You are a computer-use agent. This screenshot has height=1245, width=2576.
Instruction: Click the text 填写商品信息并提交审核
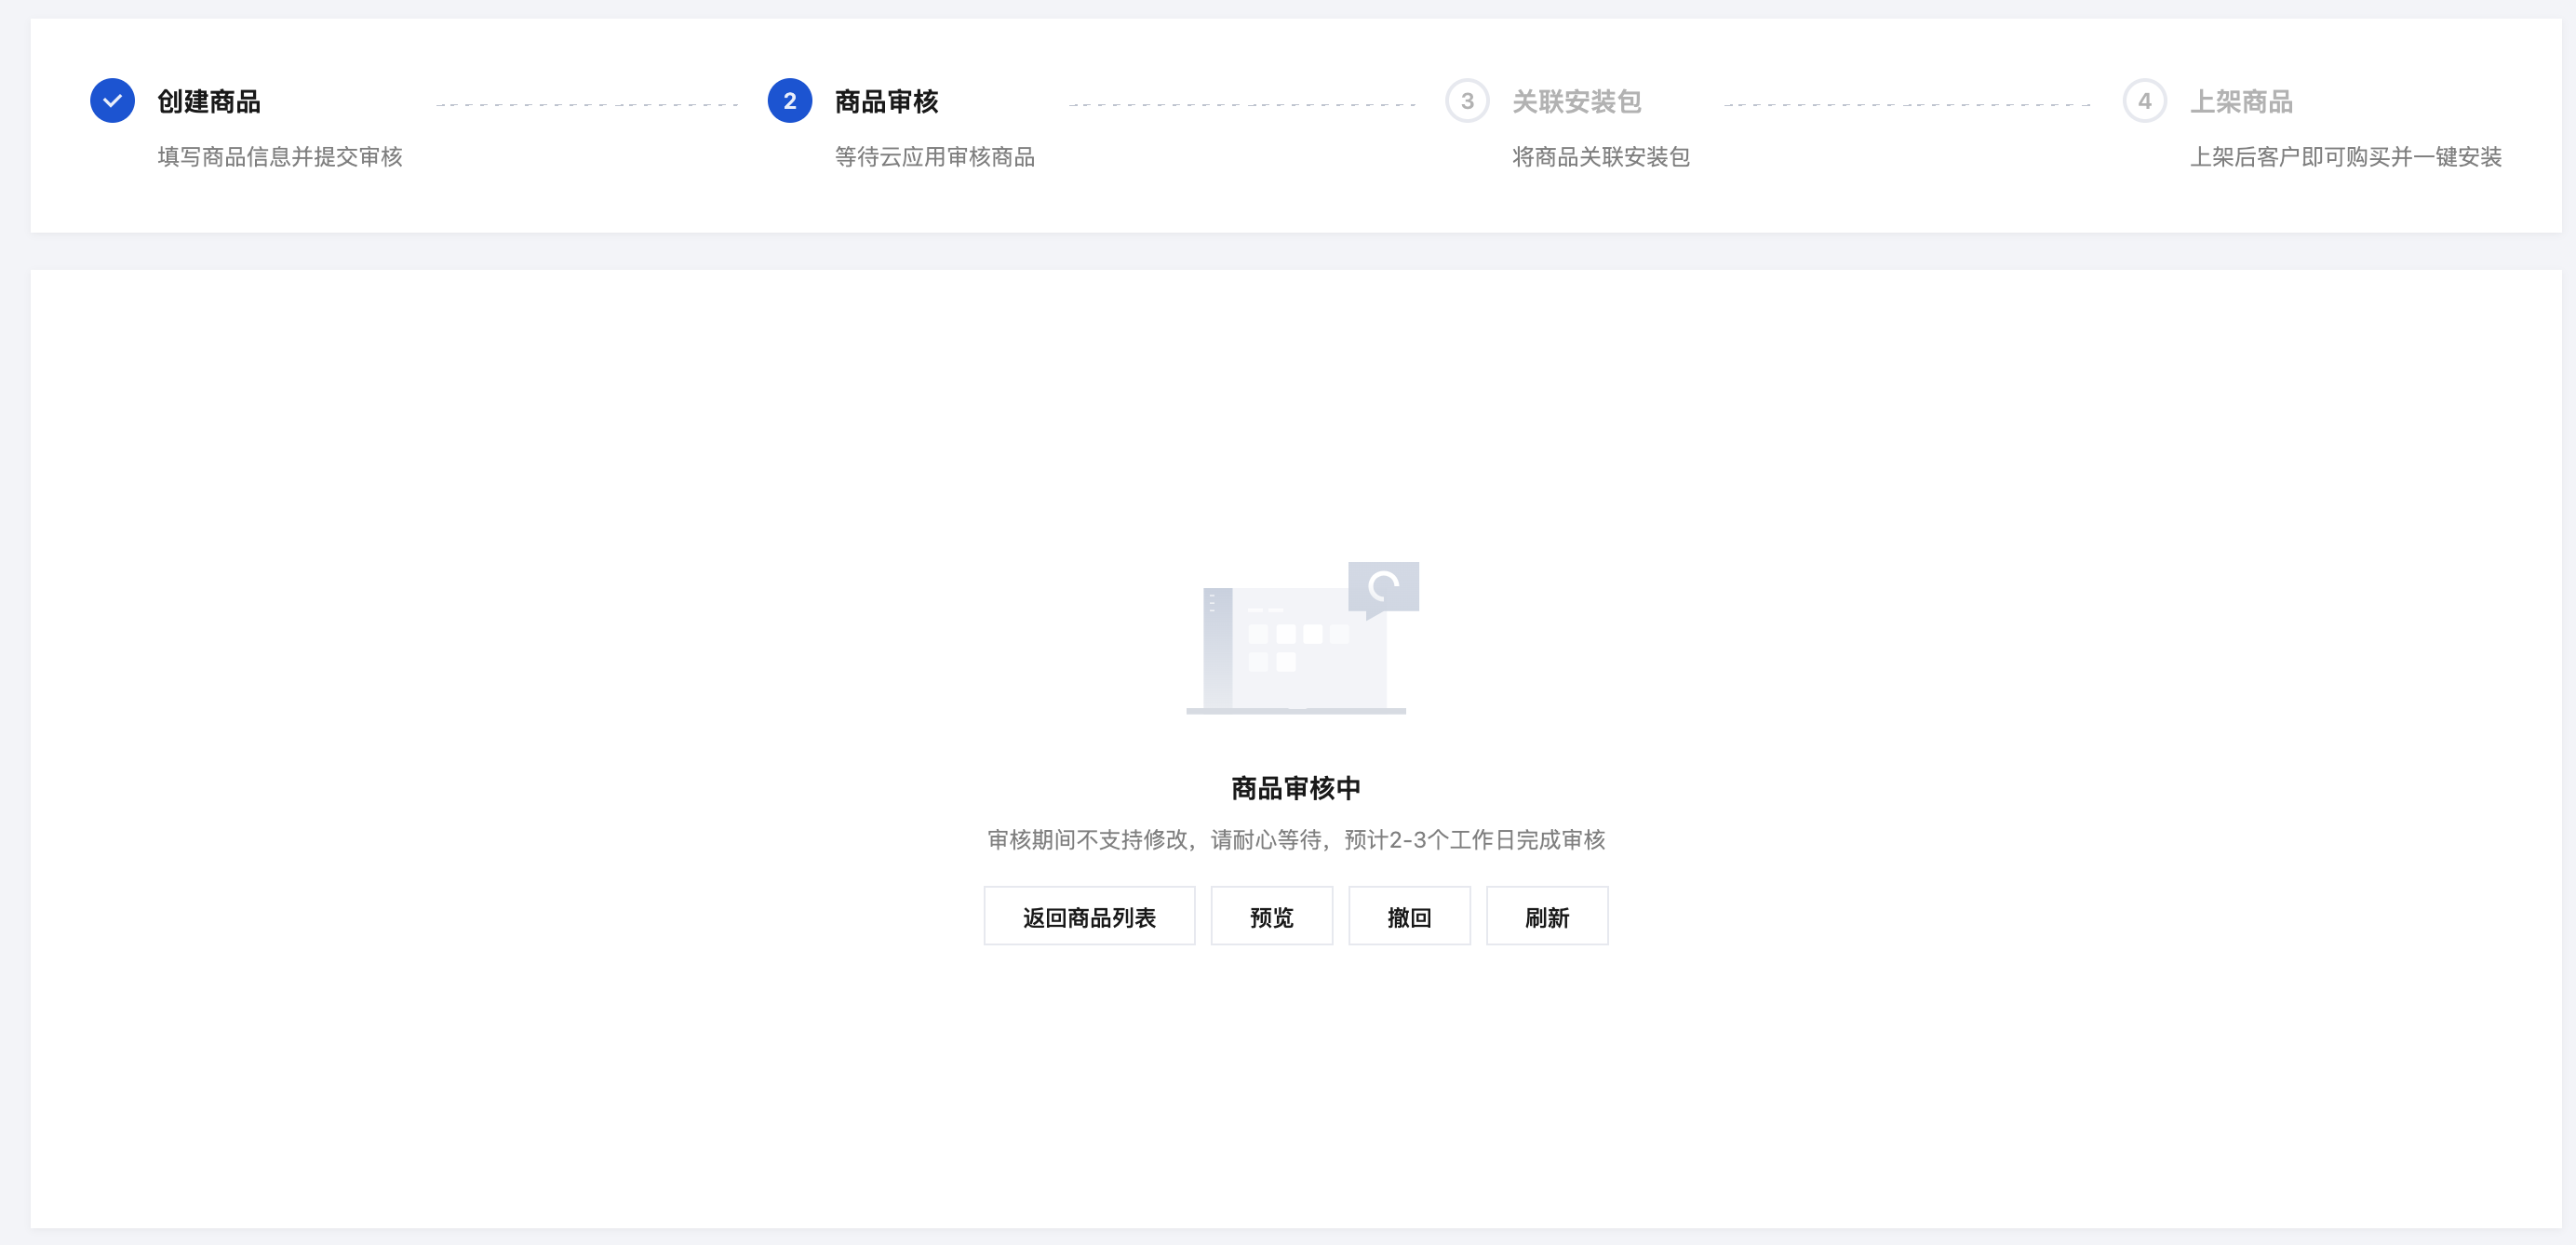point(280,157)
